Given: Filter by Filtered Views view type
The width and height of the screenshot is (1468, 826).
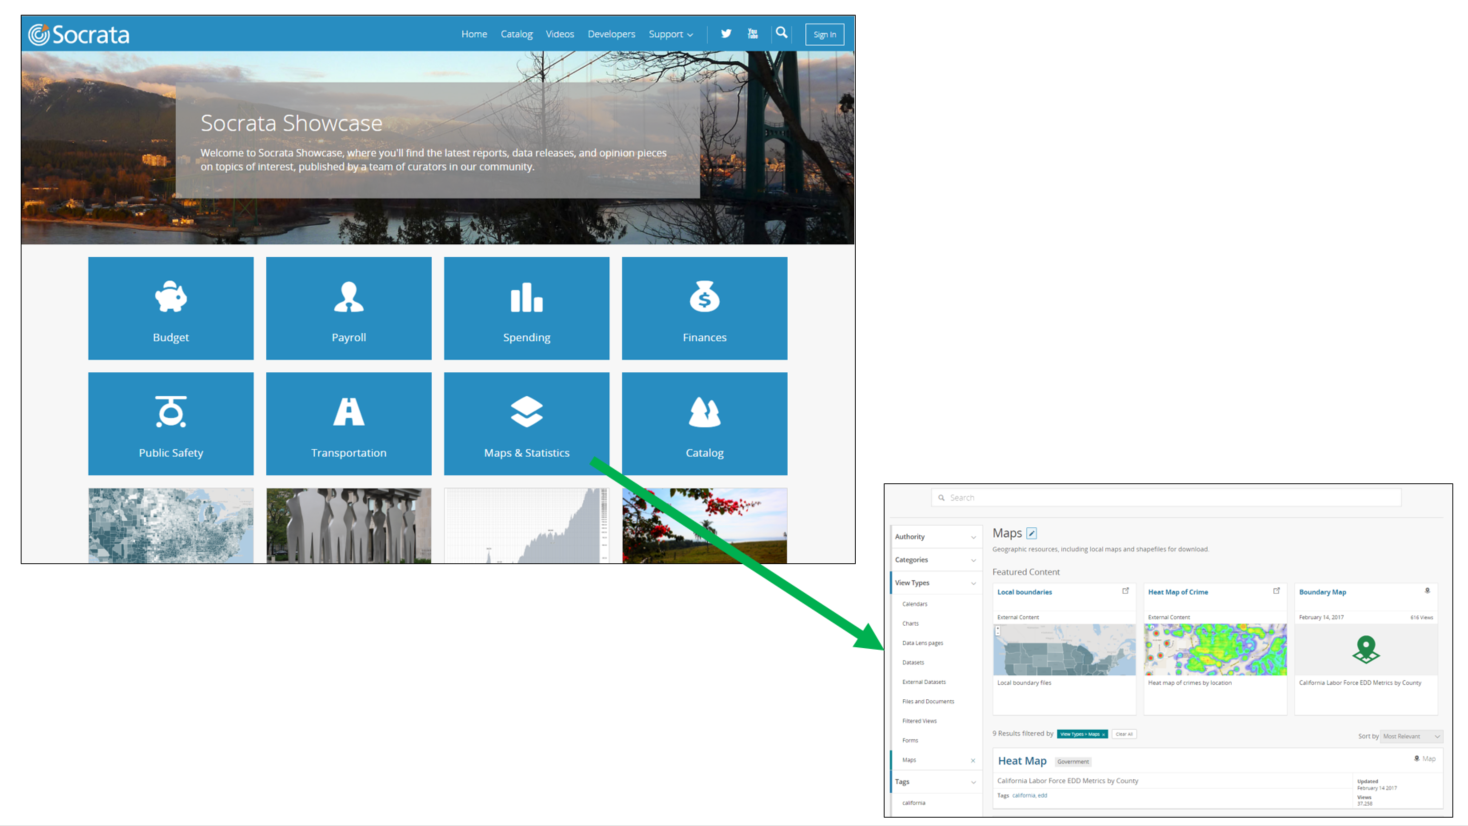Looking at the screenshot, I should click(920, 721).
